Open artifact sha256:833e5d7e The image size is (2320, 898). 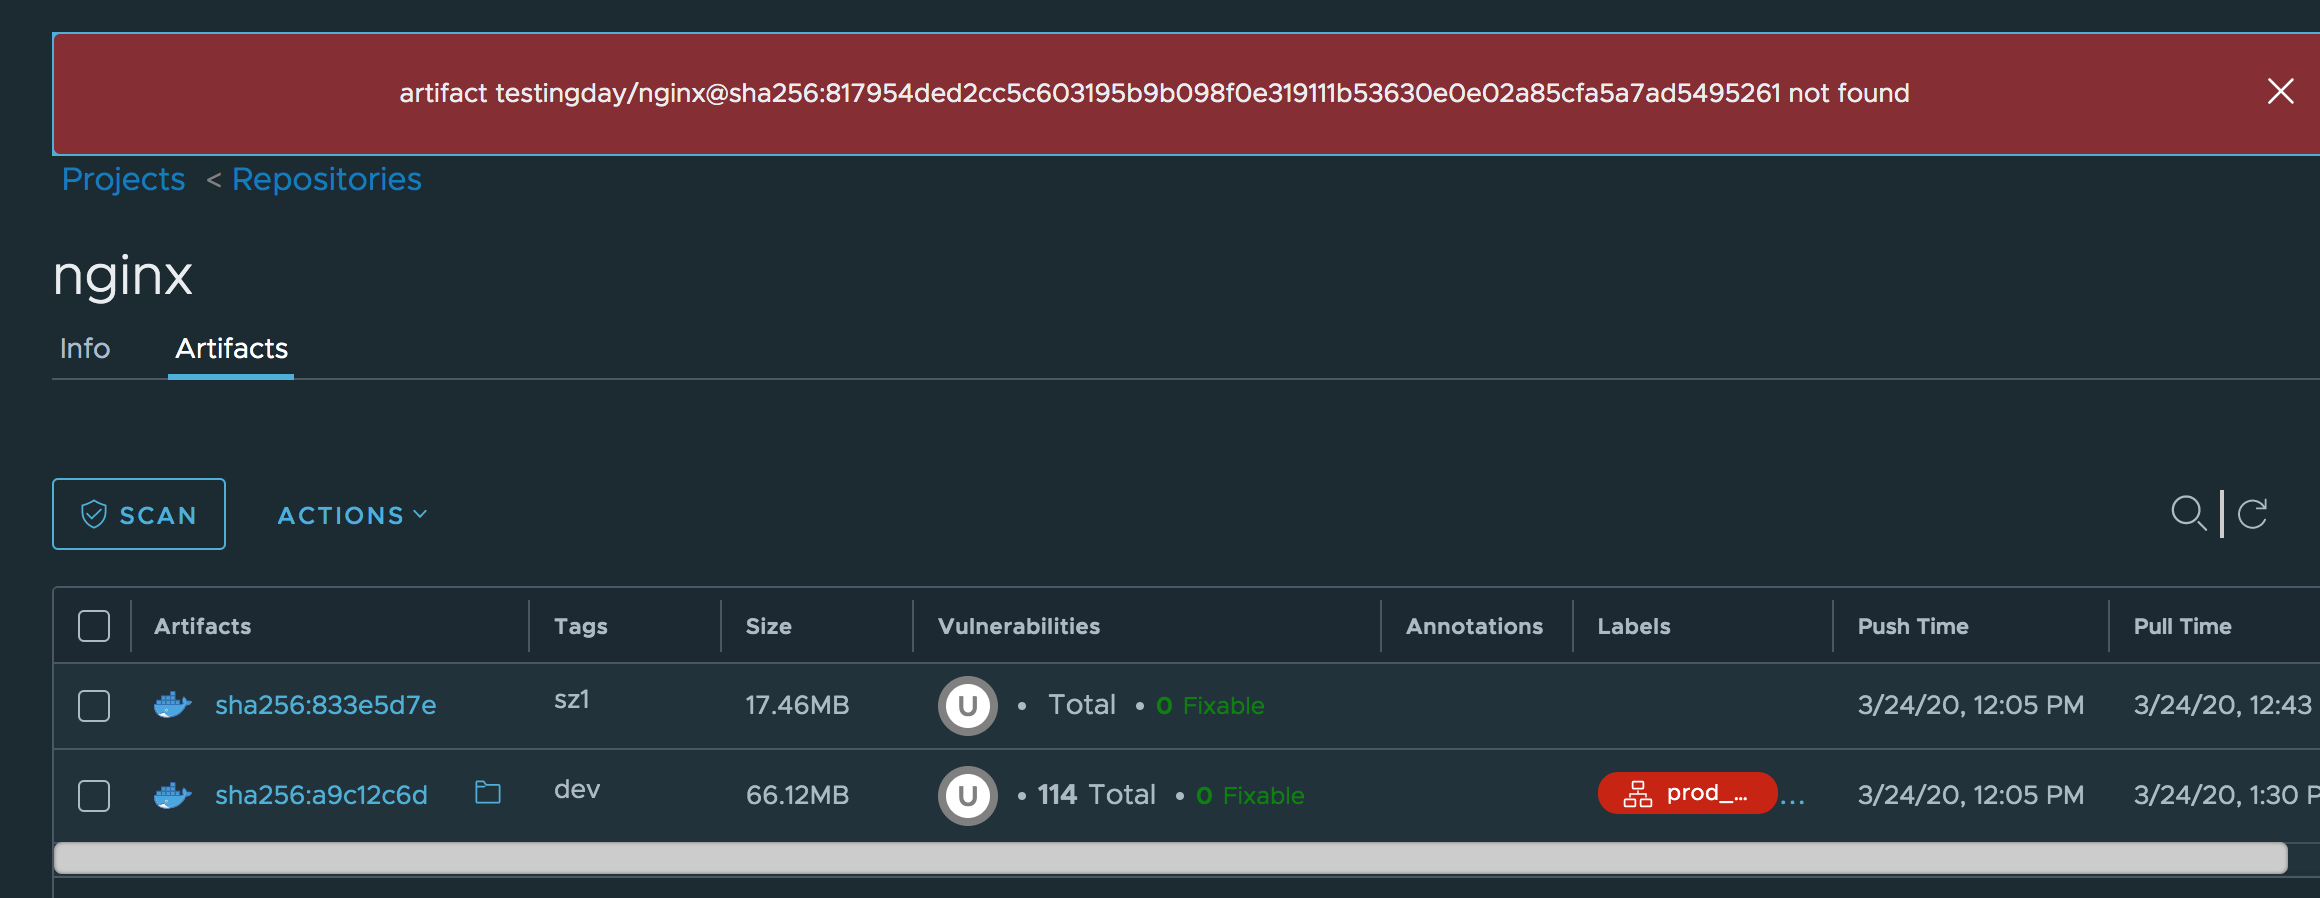325,705
